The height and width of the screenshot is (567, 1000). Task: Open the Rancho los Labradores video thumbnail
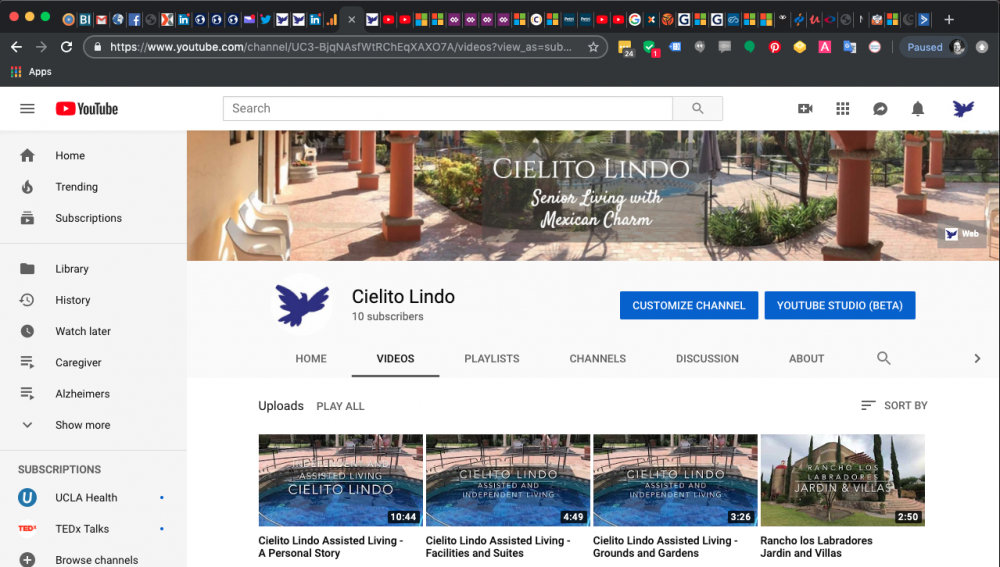pyautogui.click(x=842, y=480)
